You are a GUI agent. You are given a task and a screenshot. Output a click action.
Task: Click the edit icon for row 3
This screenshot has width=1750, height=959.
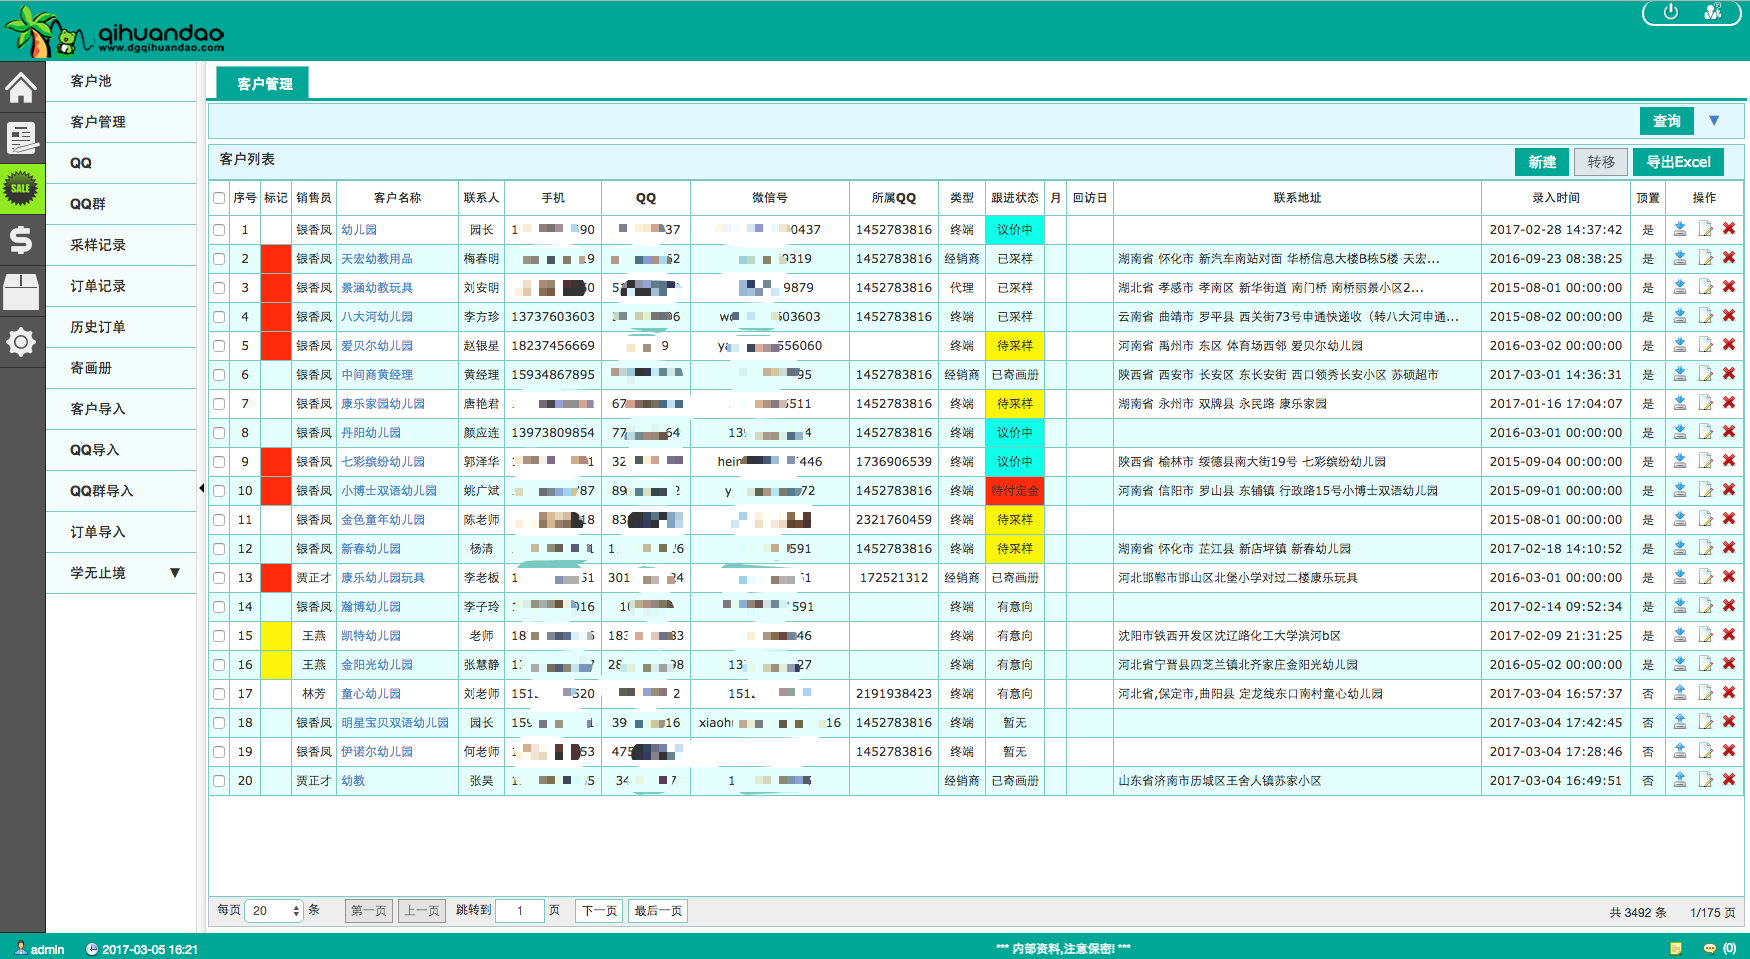(1705, 287)
